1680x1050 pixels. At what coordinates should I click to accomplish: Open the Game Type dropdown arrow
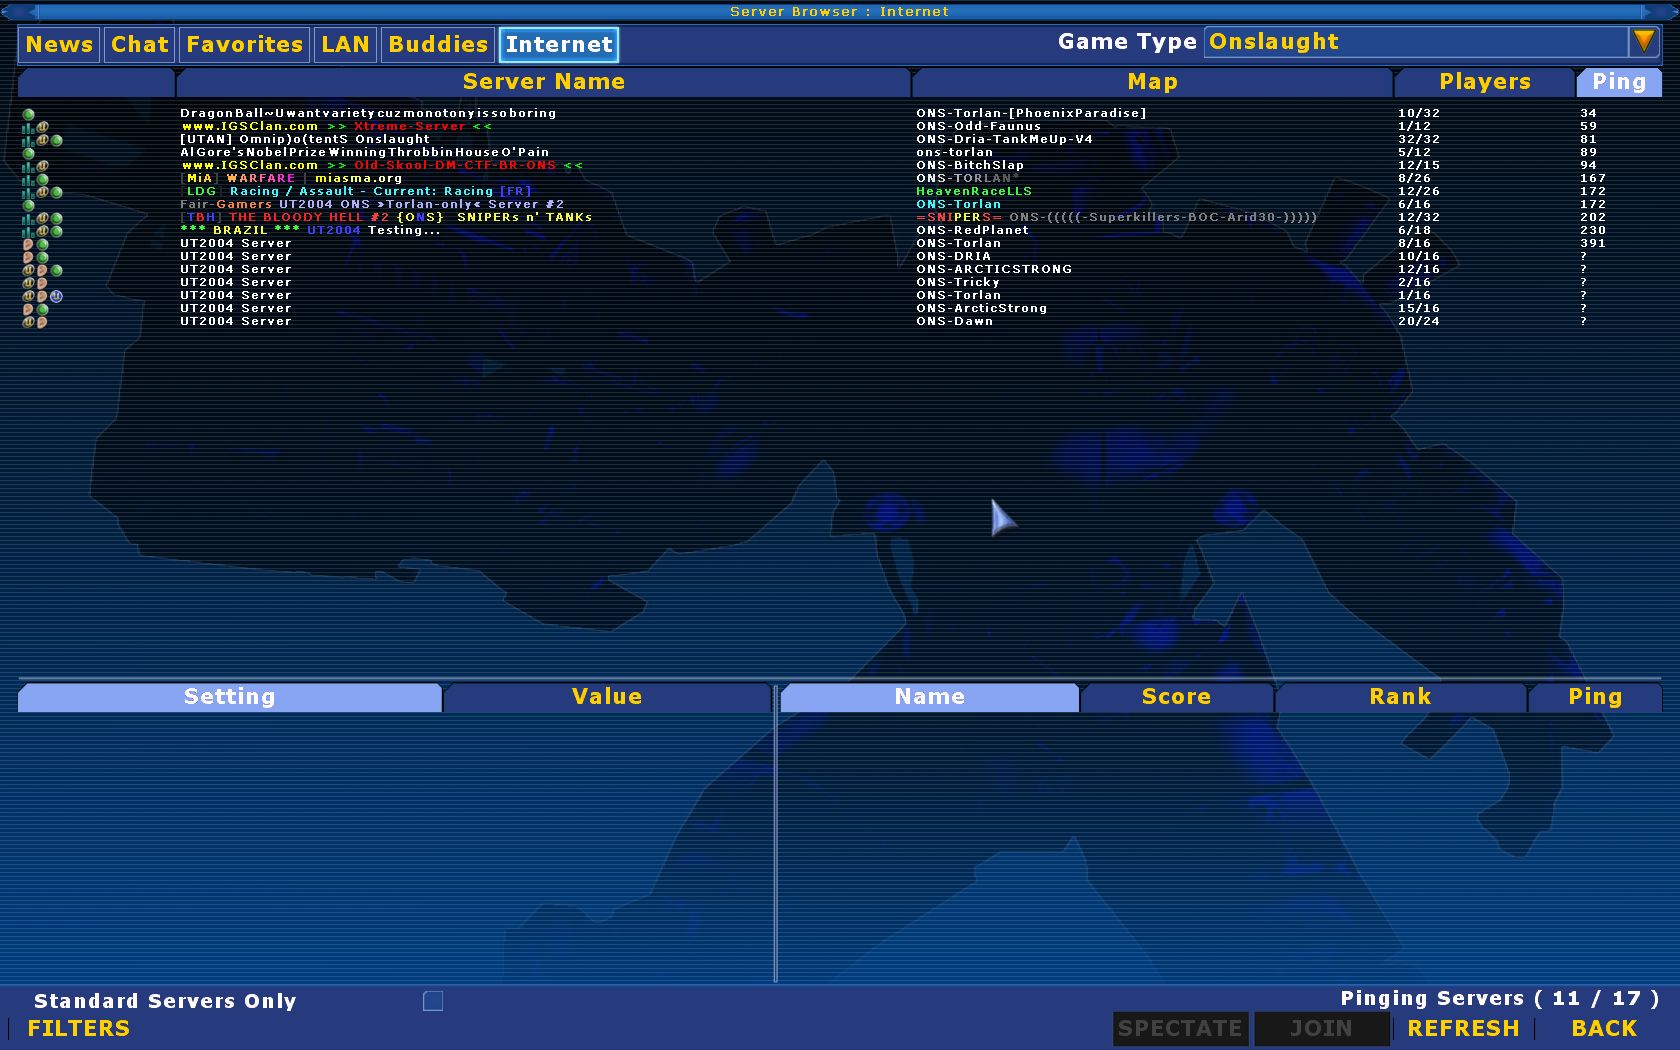click(x=1643, y=41)
